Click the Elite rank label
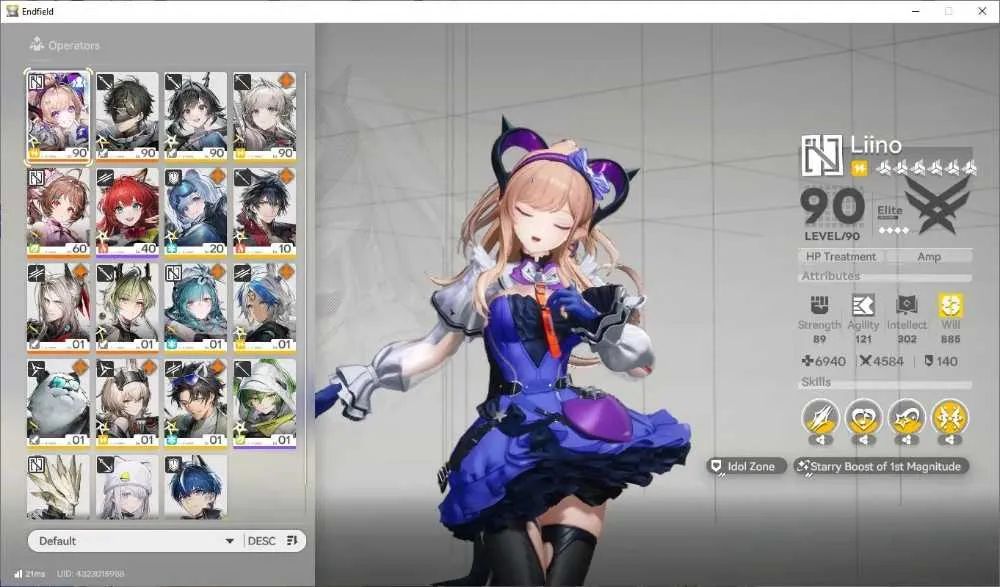1000x587 pixels. pos(890,210)
